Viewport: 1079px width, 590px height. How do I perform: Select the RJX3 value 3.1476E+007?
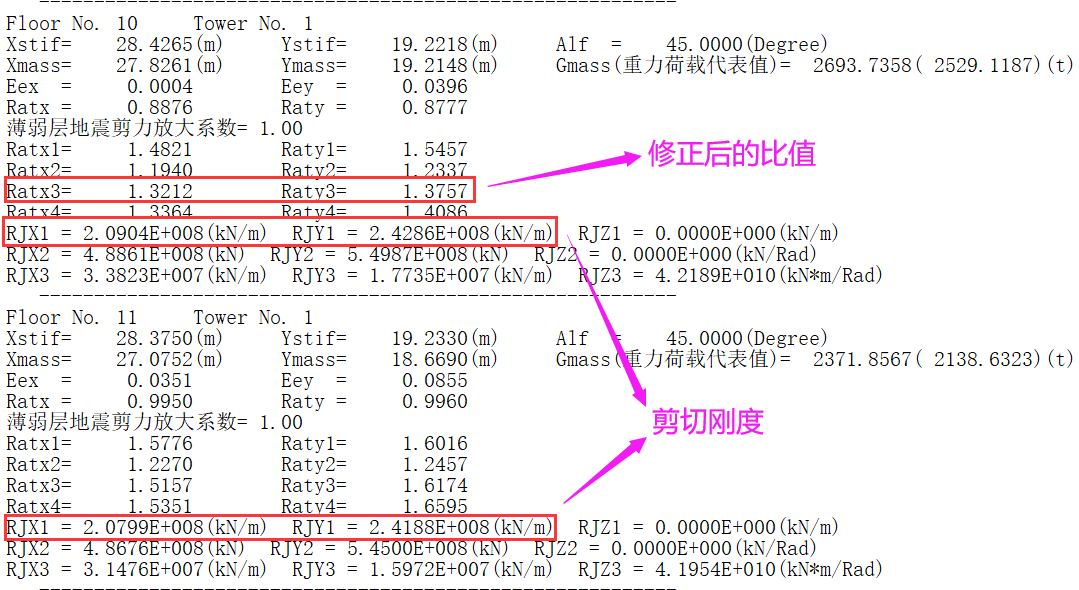pyautogui.click(x=143, y=569)
